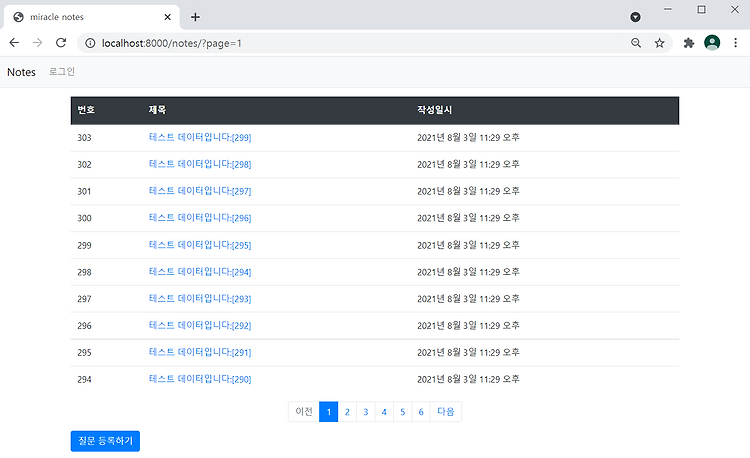Click row number 295 in 번호 column

coord(84,352)
